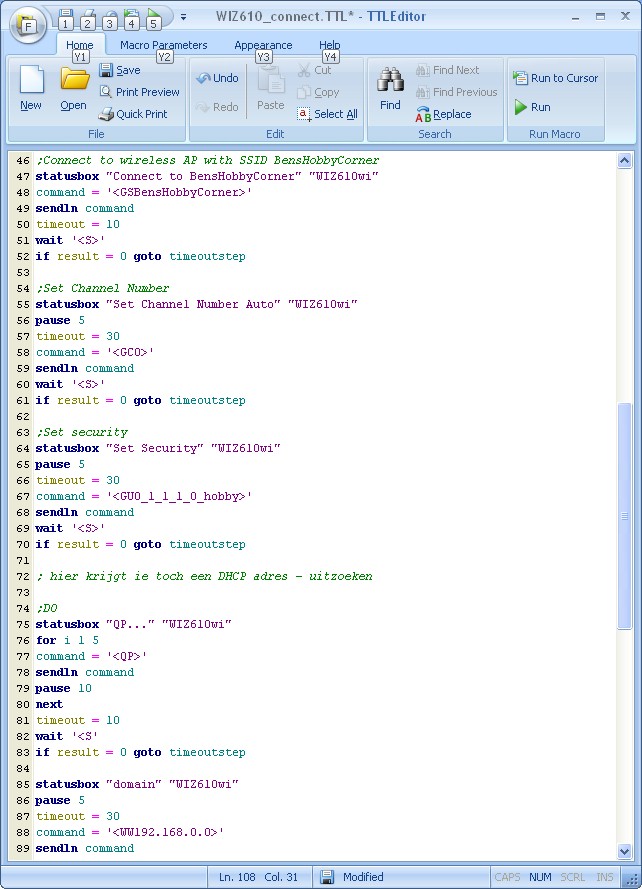Click ';Set security' comment on line 63
642x889 pixels.
[82, 432]
